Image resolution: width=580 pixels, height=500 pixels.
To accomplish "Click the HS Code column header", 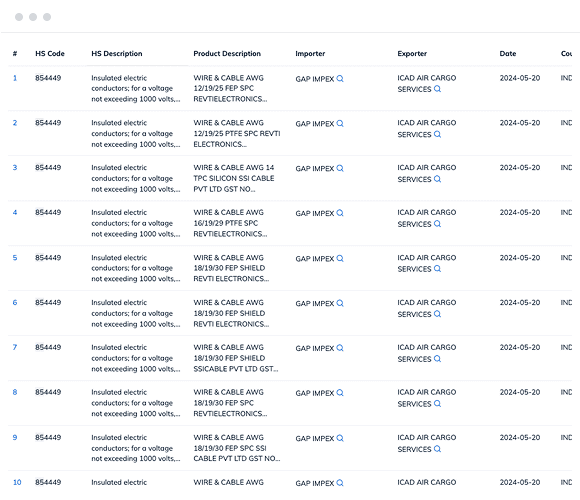I will click(50, 54).
